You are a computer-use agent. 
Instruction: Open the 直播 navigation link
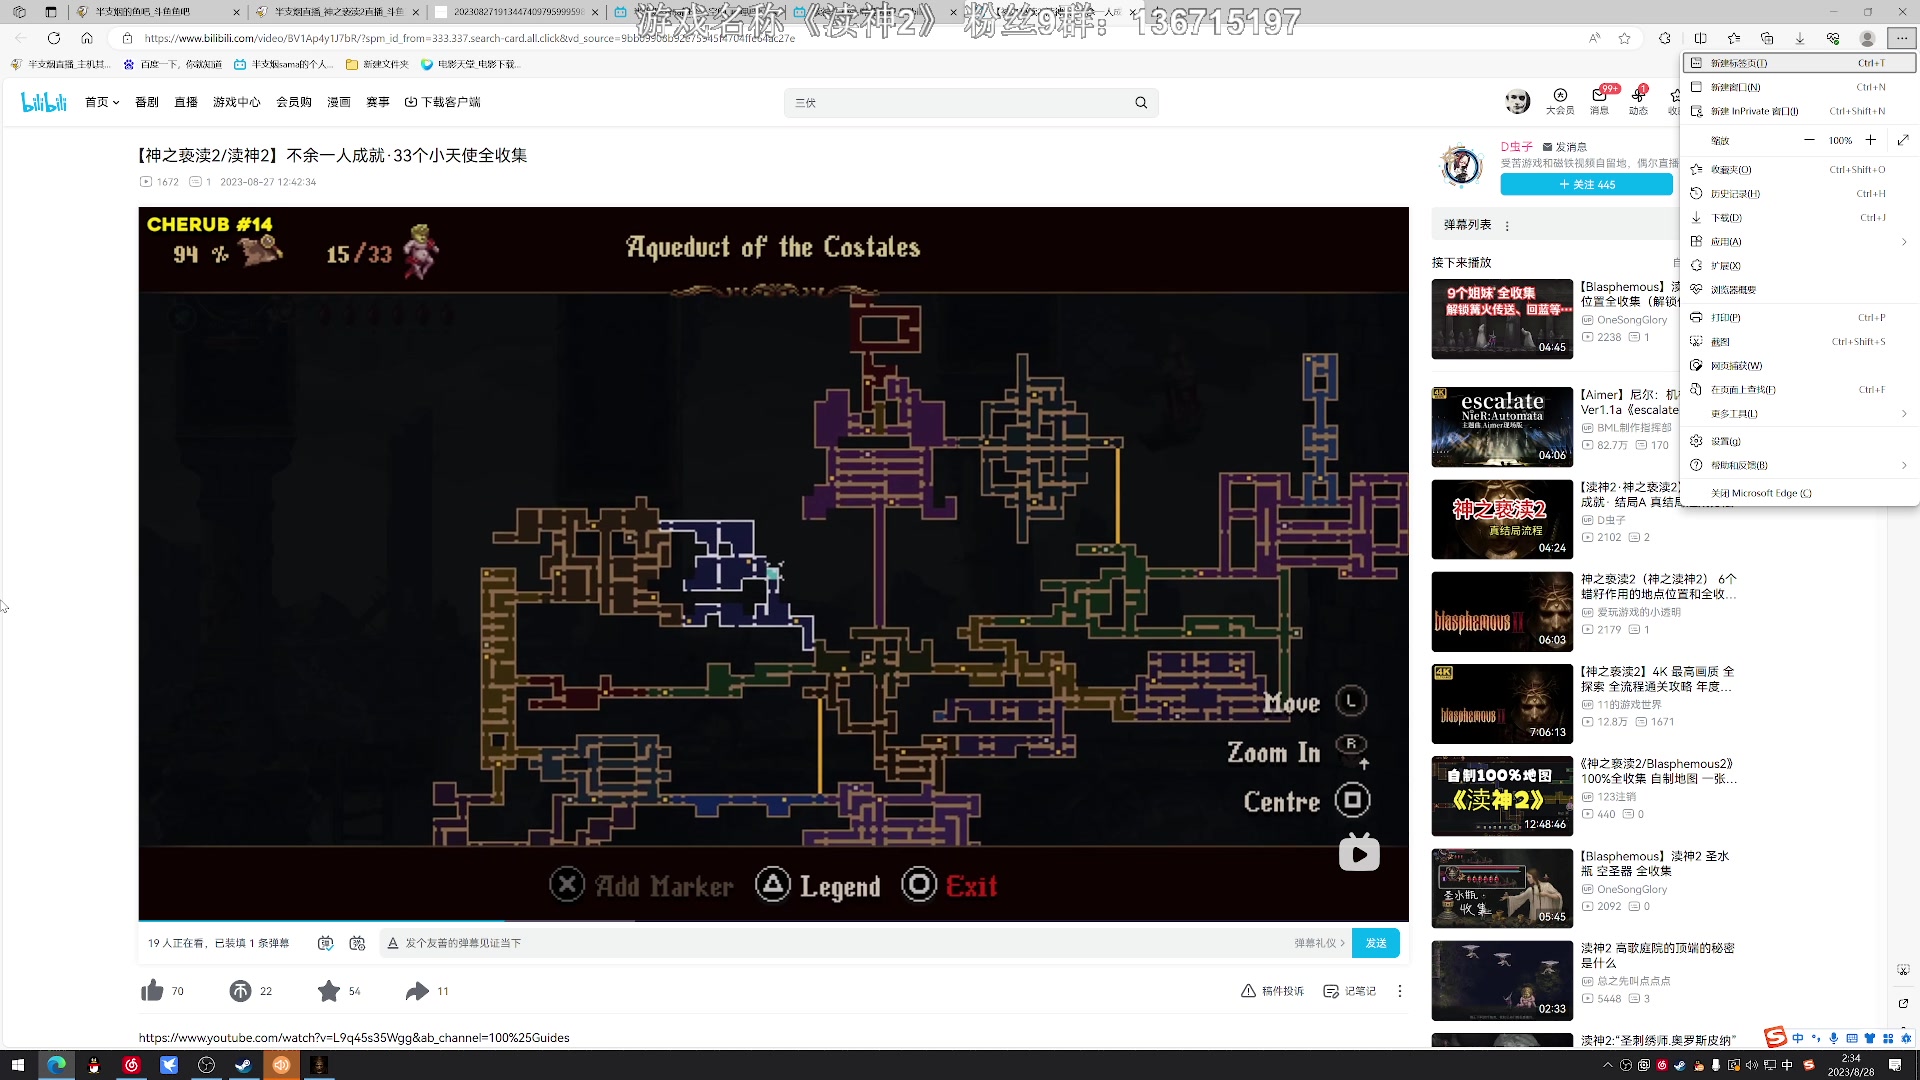point(186,102)
